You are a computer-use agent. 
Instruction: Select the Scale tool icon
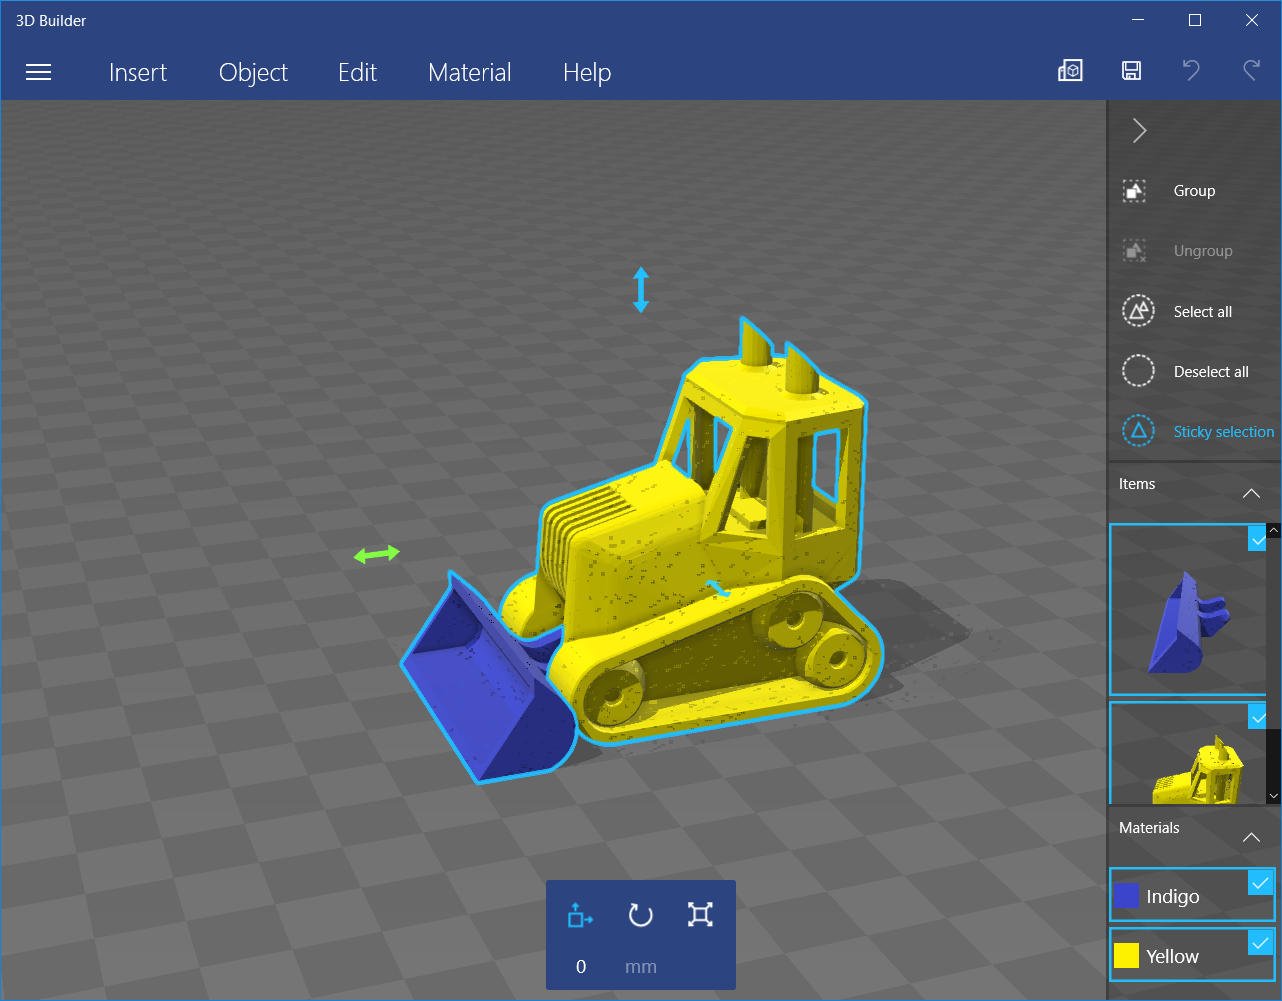click(x=700, y=915)
